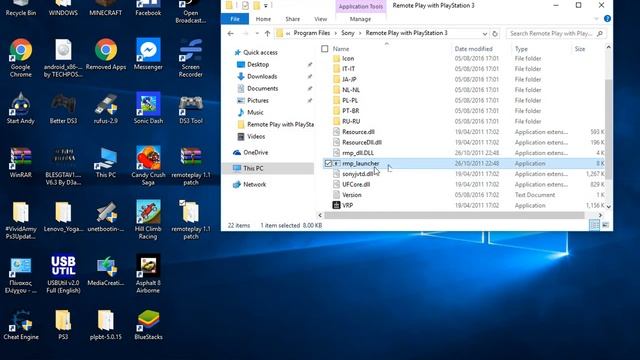Viewport: 640px width, 360px height.
Task: Launch Asphalt 8 Airborne shortcut
Action: click(x=148, y=273)
